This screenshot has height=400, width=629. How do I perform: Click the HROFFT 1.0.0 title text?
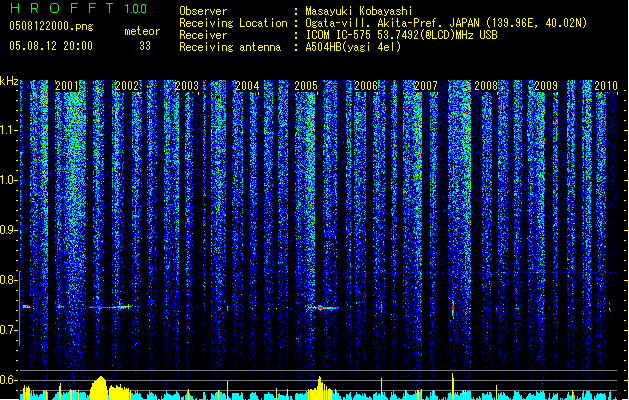click(x=79, y=8)
